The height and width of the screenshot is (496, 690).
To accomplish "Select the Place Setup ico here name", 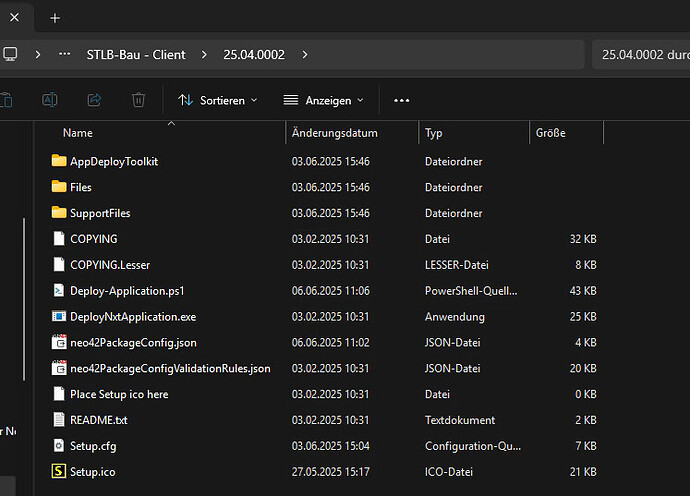I will (x=119, y=394).
